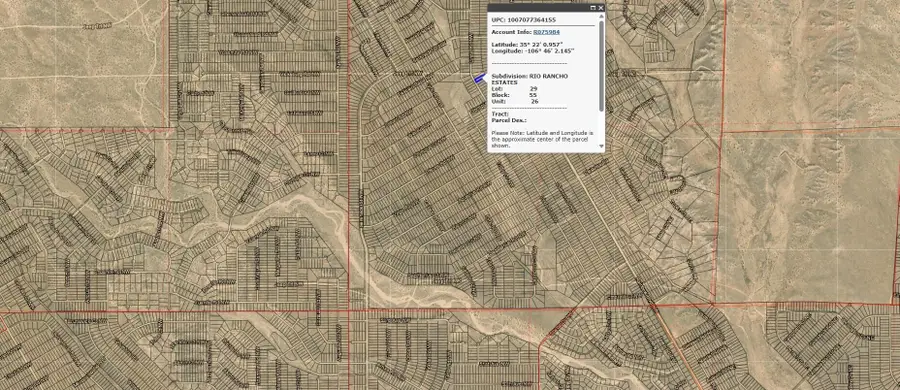This screenshot has width=900, height=390.
Task: Click the UPC 1007077364155 text
Action: [523, 20]
